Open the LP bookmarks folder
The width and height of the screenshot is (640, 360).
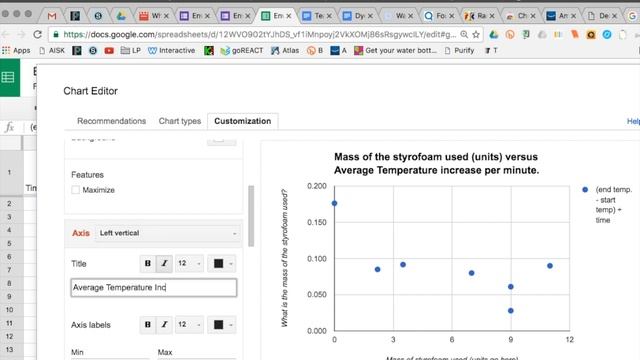(x=131, y=51)
